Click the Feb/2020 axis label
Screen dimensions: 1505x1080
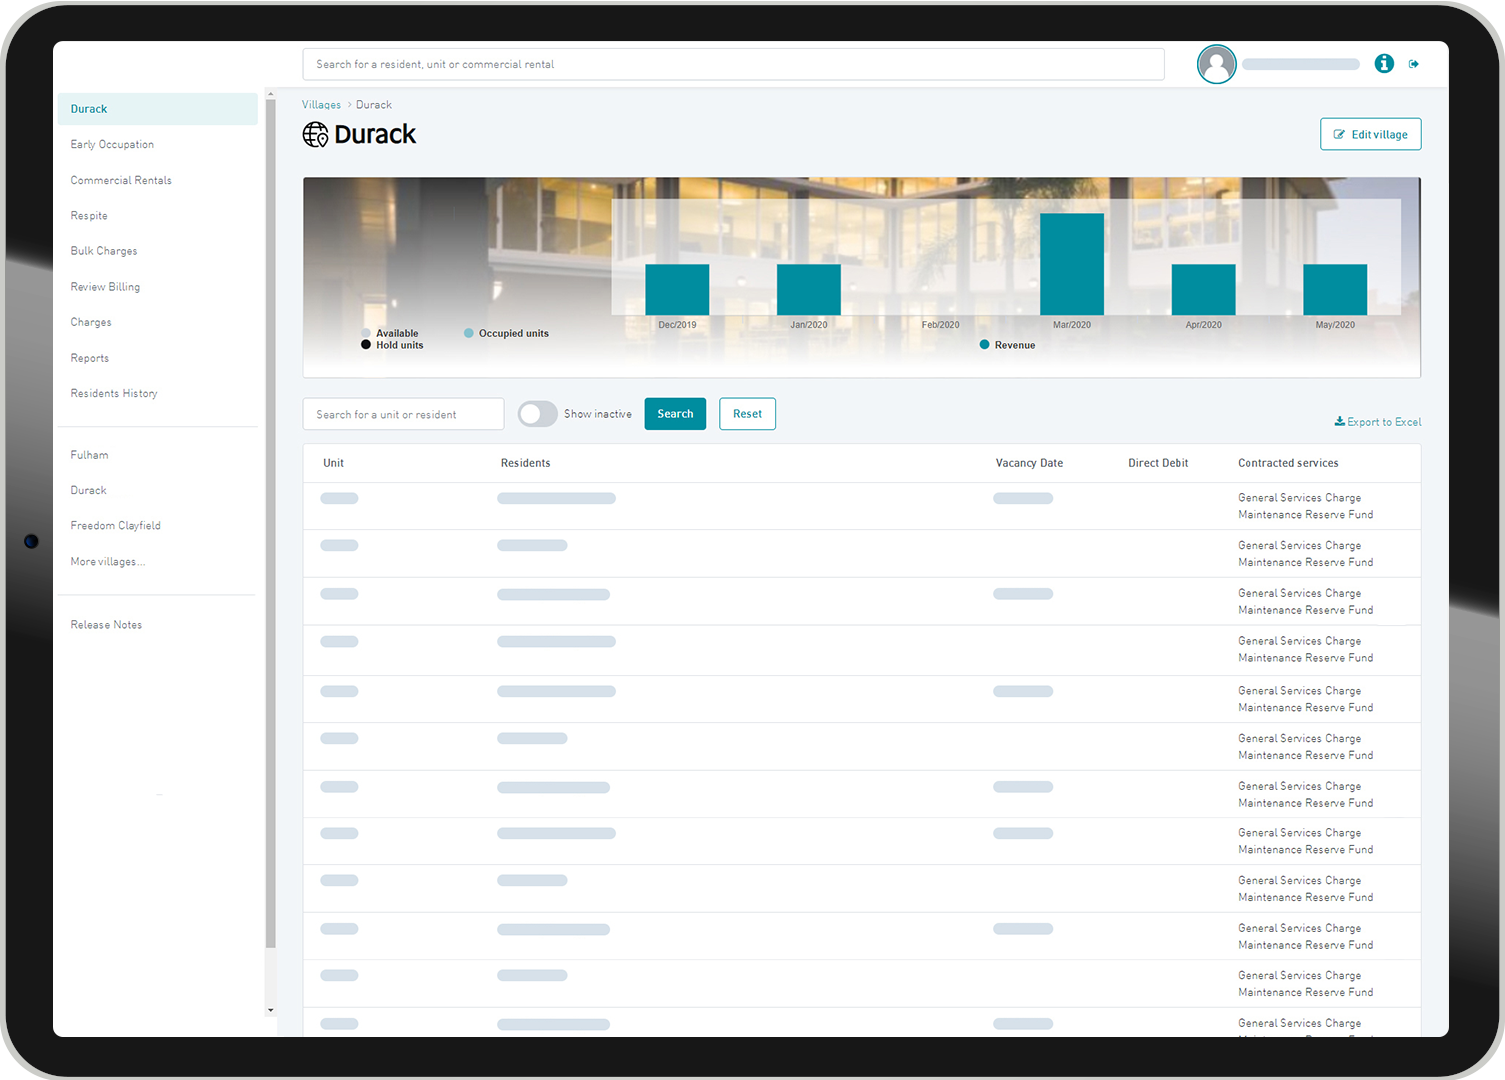(940, 325)
